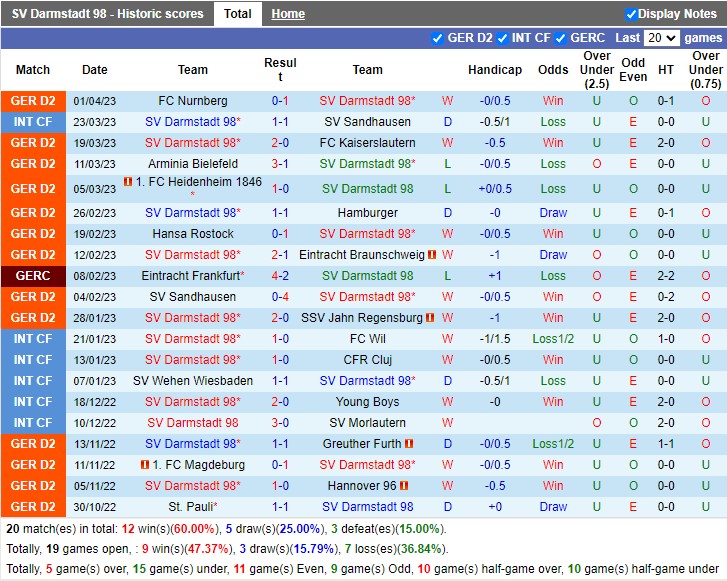
Task: Click the Over Under (0.75) column header
Action: pos(705,70)
